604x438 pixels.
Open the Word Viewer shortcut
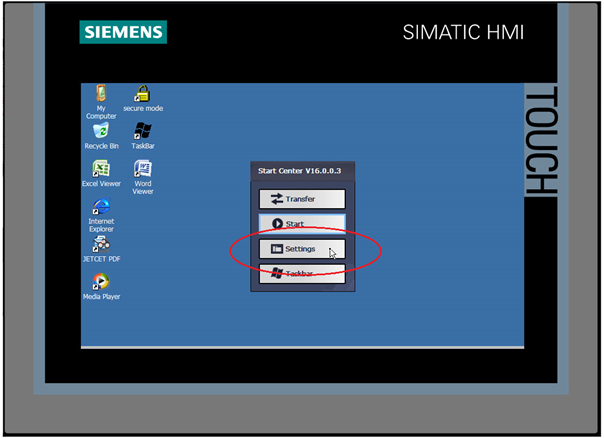click(x=143, y=178)
